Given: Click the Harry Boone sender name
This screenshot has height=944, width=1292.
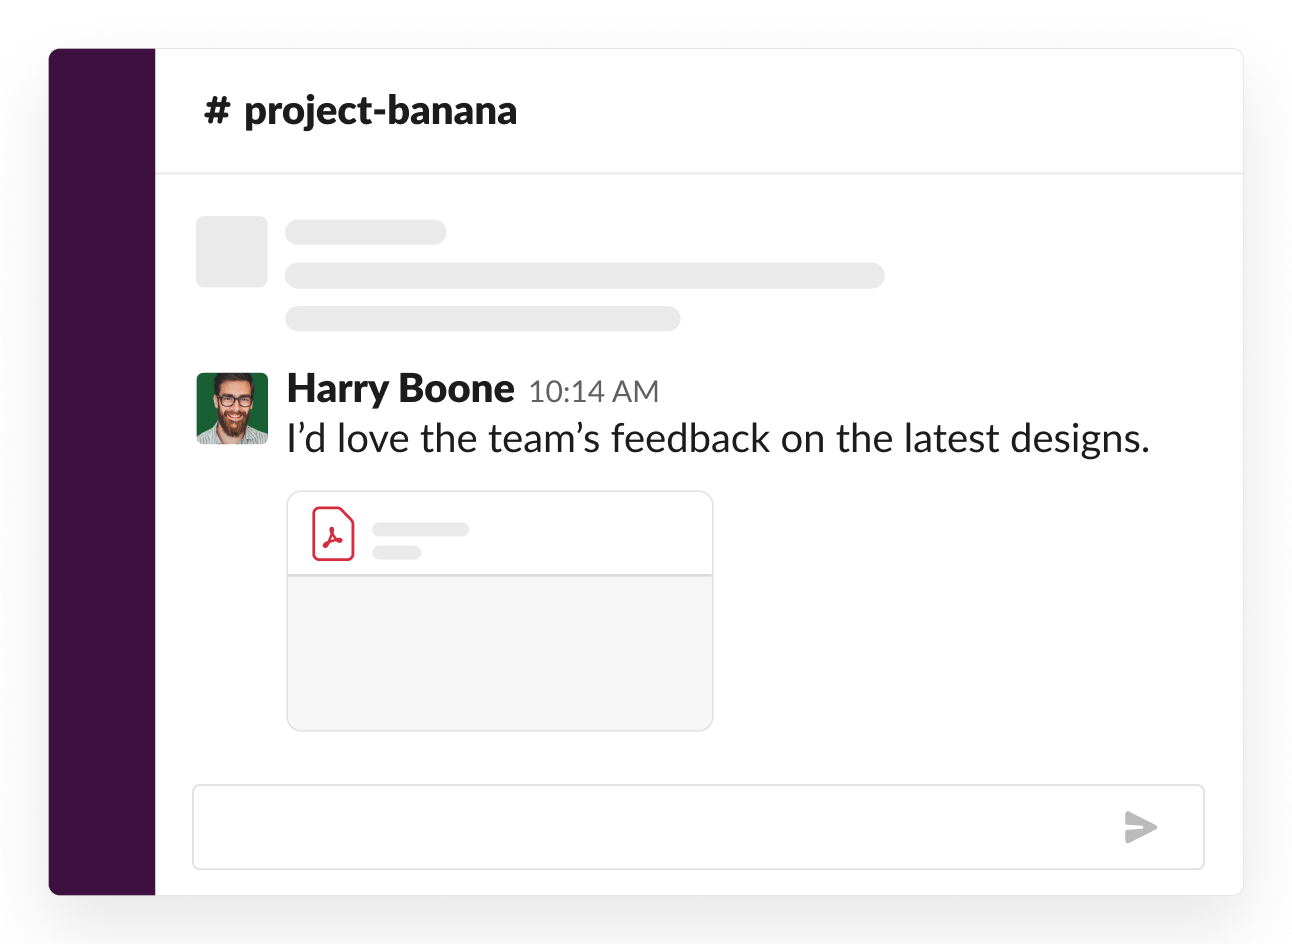Looking at the screenshot, I should (x=400, y=388).
